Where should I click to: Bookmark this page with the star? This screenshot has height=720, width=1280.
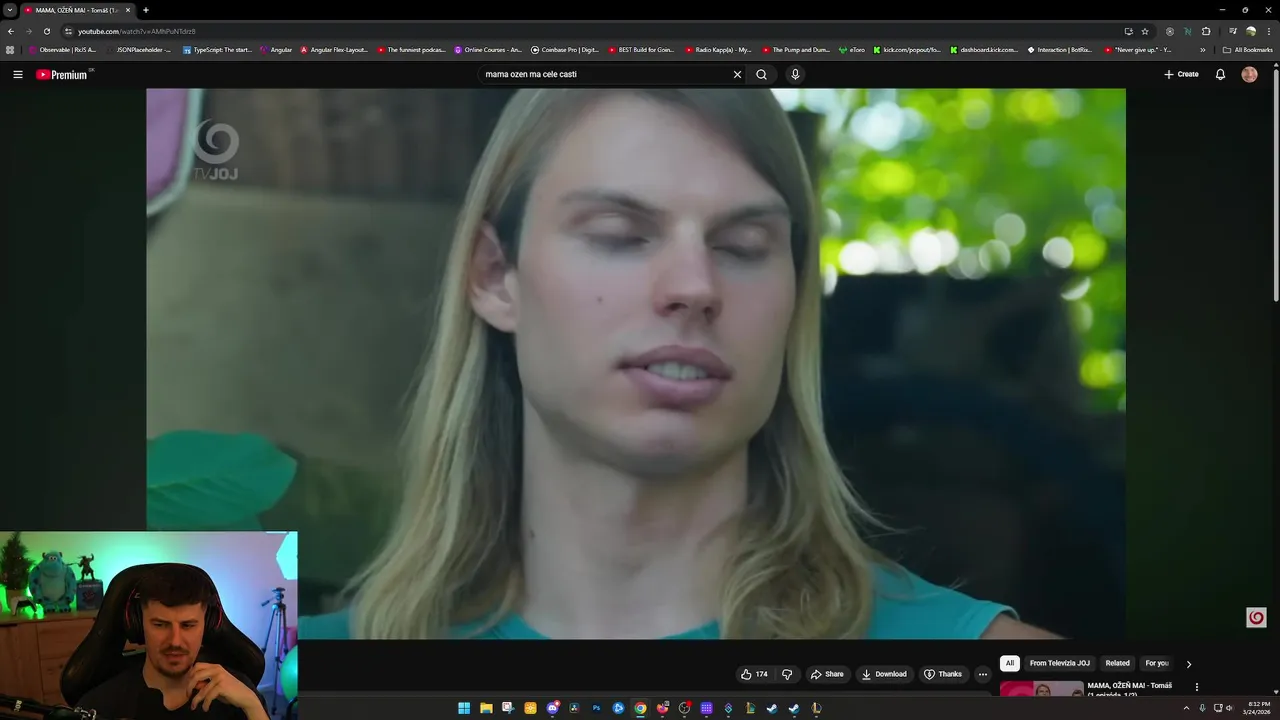pos(1145,31)
